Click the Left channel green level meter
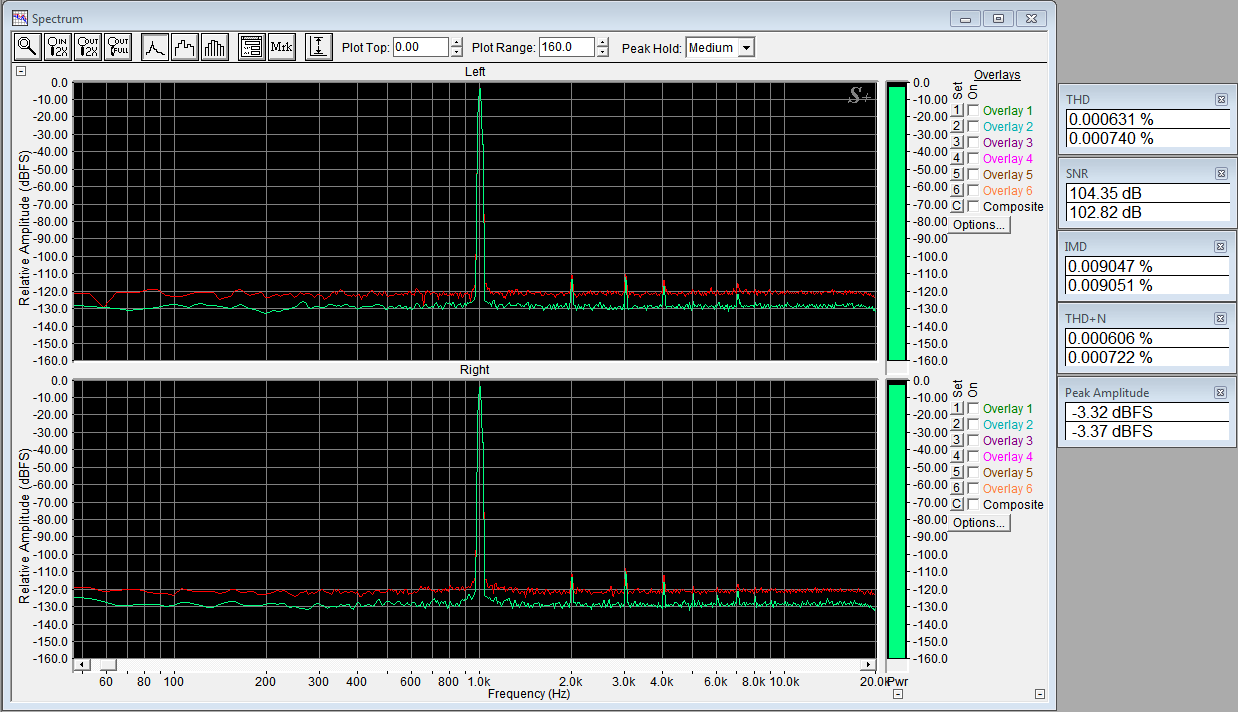Image resolution: width=1238 pixels, height=712 pixels. point(896,222)
